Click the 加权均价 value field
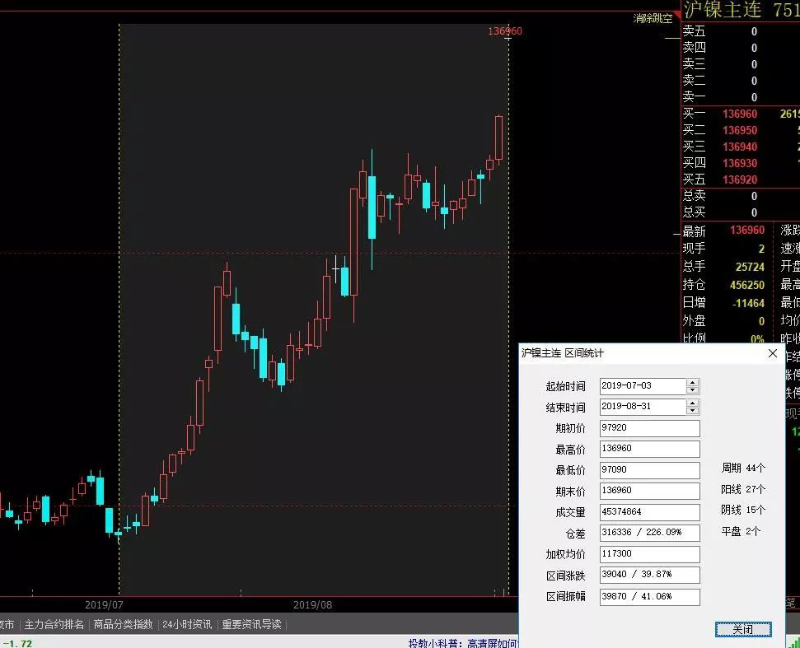 point(649,554)
